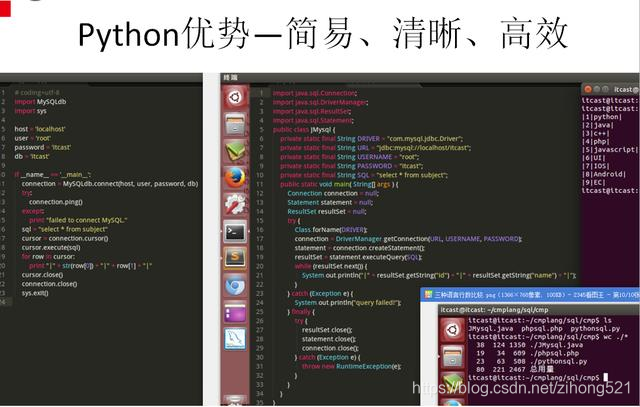Click the password 'itcast' Python line
The width and height of the screenshot is (640, 407).
(42, 147)
